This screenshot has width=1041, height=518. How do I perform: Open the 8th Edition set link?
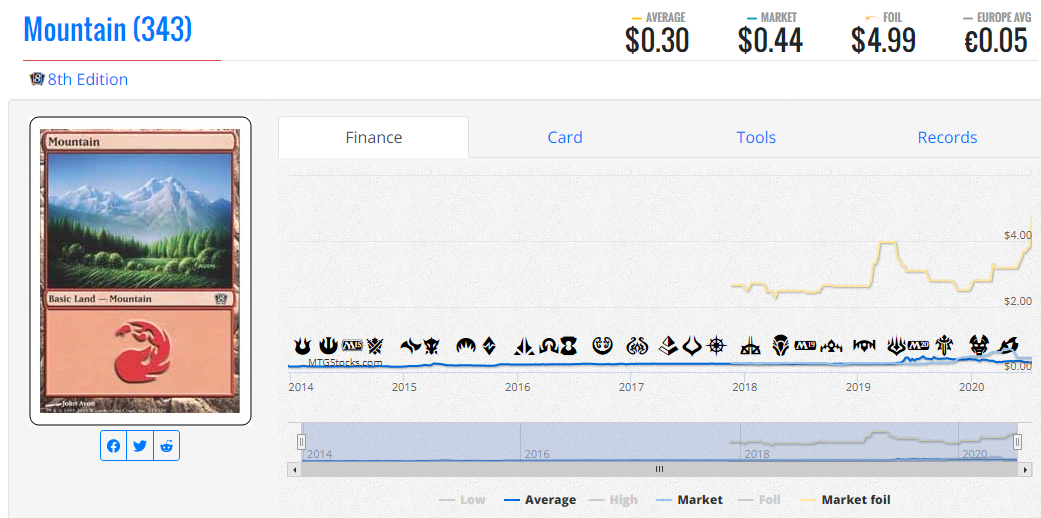pyautogui.click(x=88, y=80)
